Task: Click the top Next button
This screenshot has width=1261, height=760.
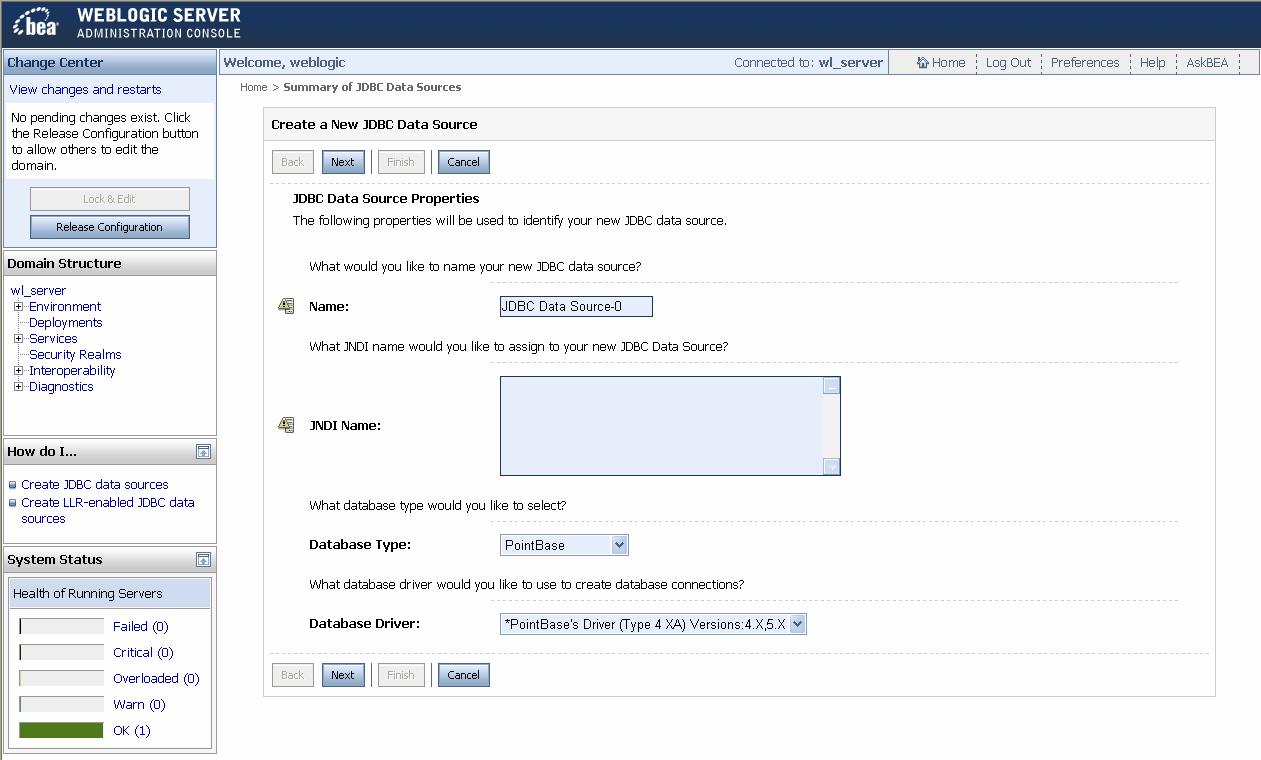Action: pyautogui.click(x=343, y=162)
